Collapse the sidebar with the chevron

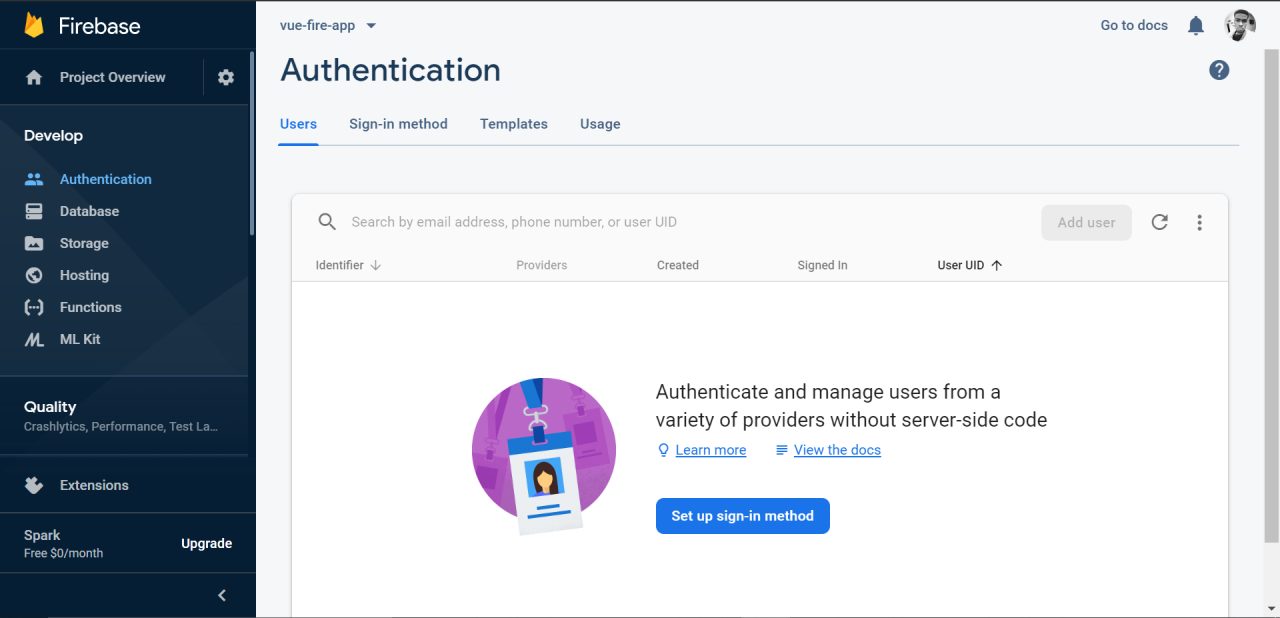click(222, 595)
